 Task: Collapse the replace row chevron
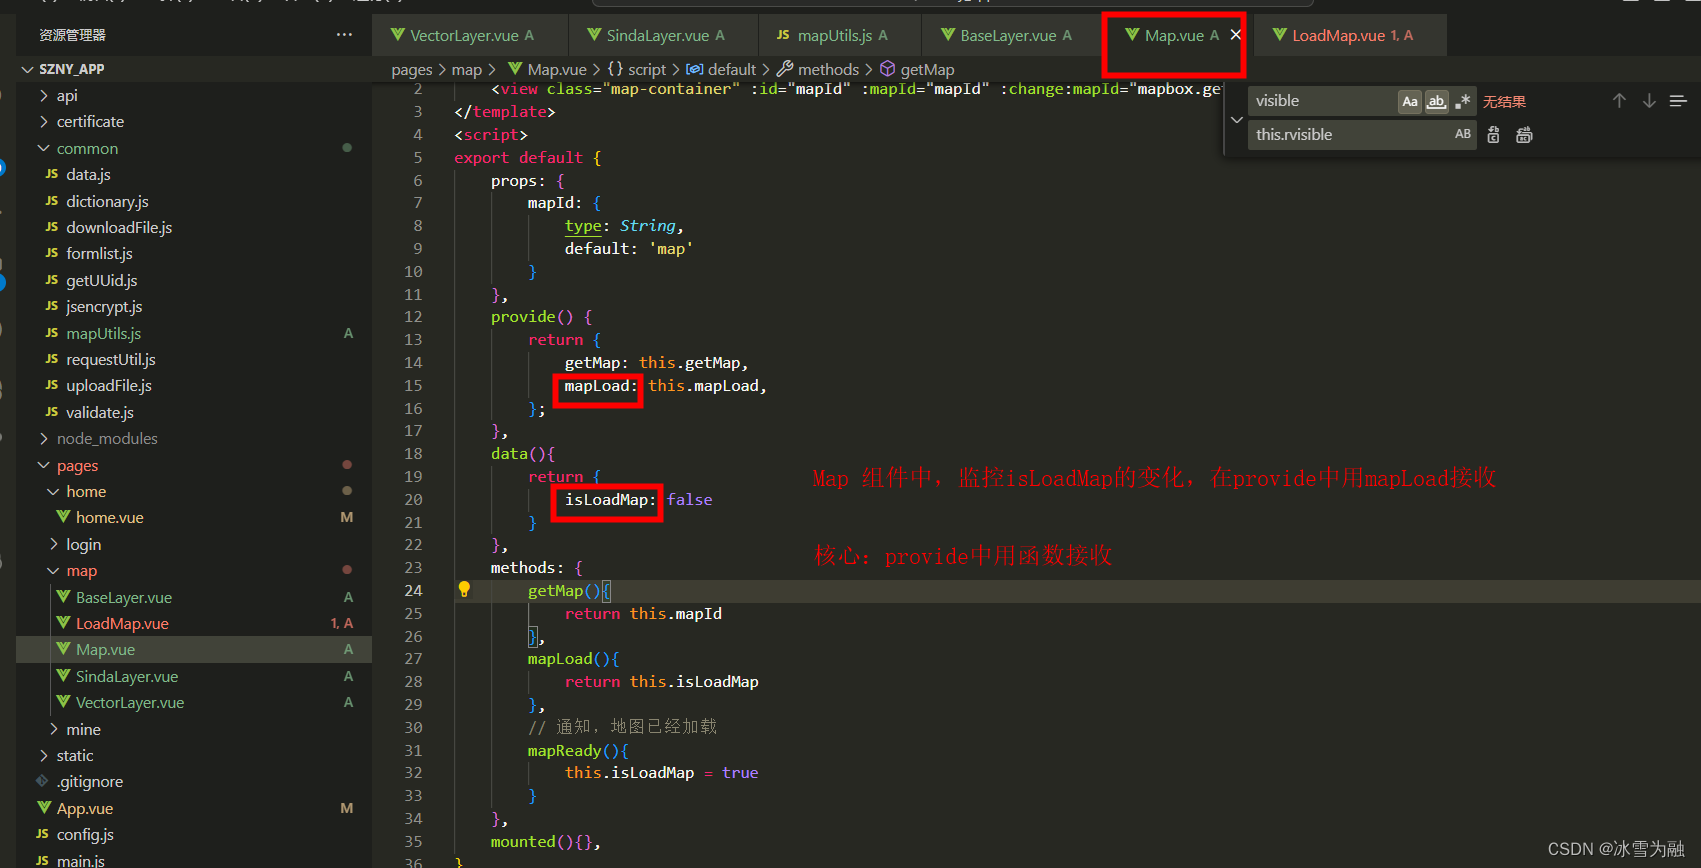(x=1237, y=119)
